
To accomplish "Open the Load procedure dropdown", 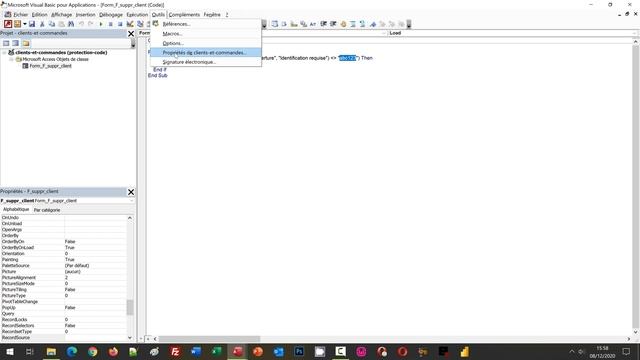I will (634, 33).
